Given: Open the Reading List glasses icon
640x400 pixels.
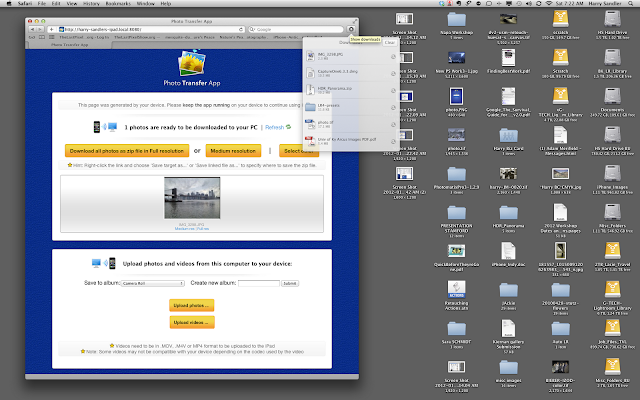Looking at the screenshot, I should [x=32, y=37].
